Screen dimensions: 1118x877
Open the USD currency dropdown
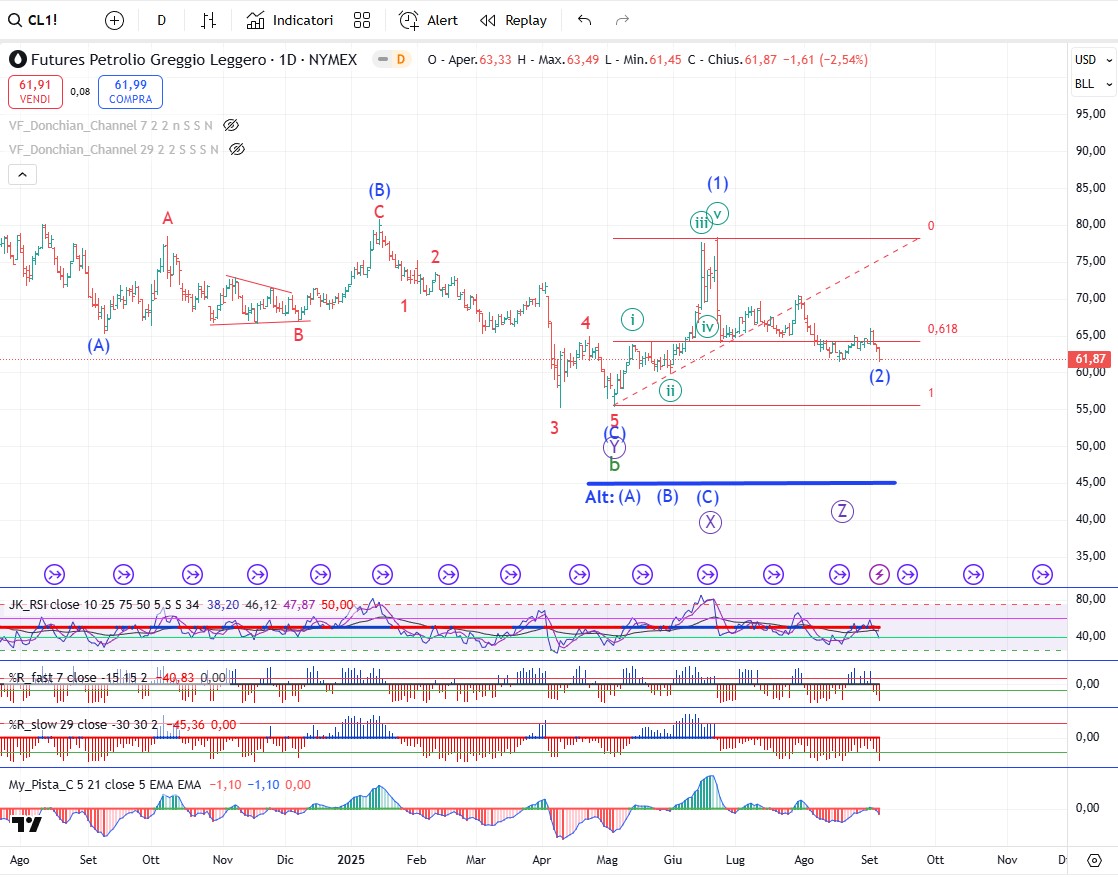point(1085,59)
